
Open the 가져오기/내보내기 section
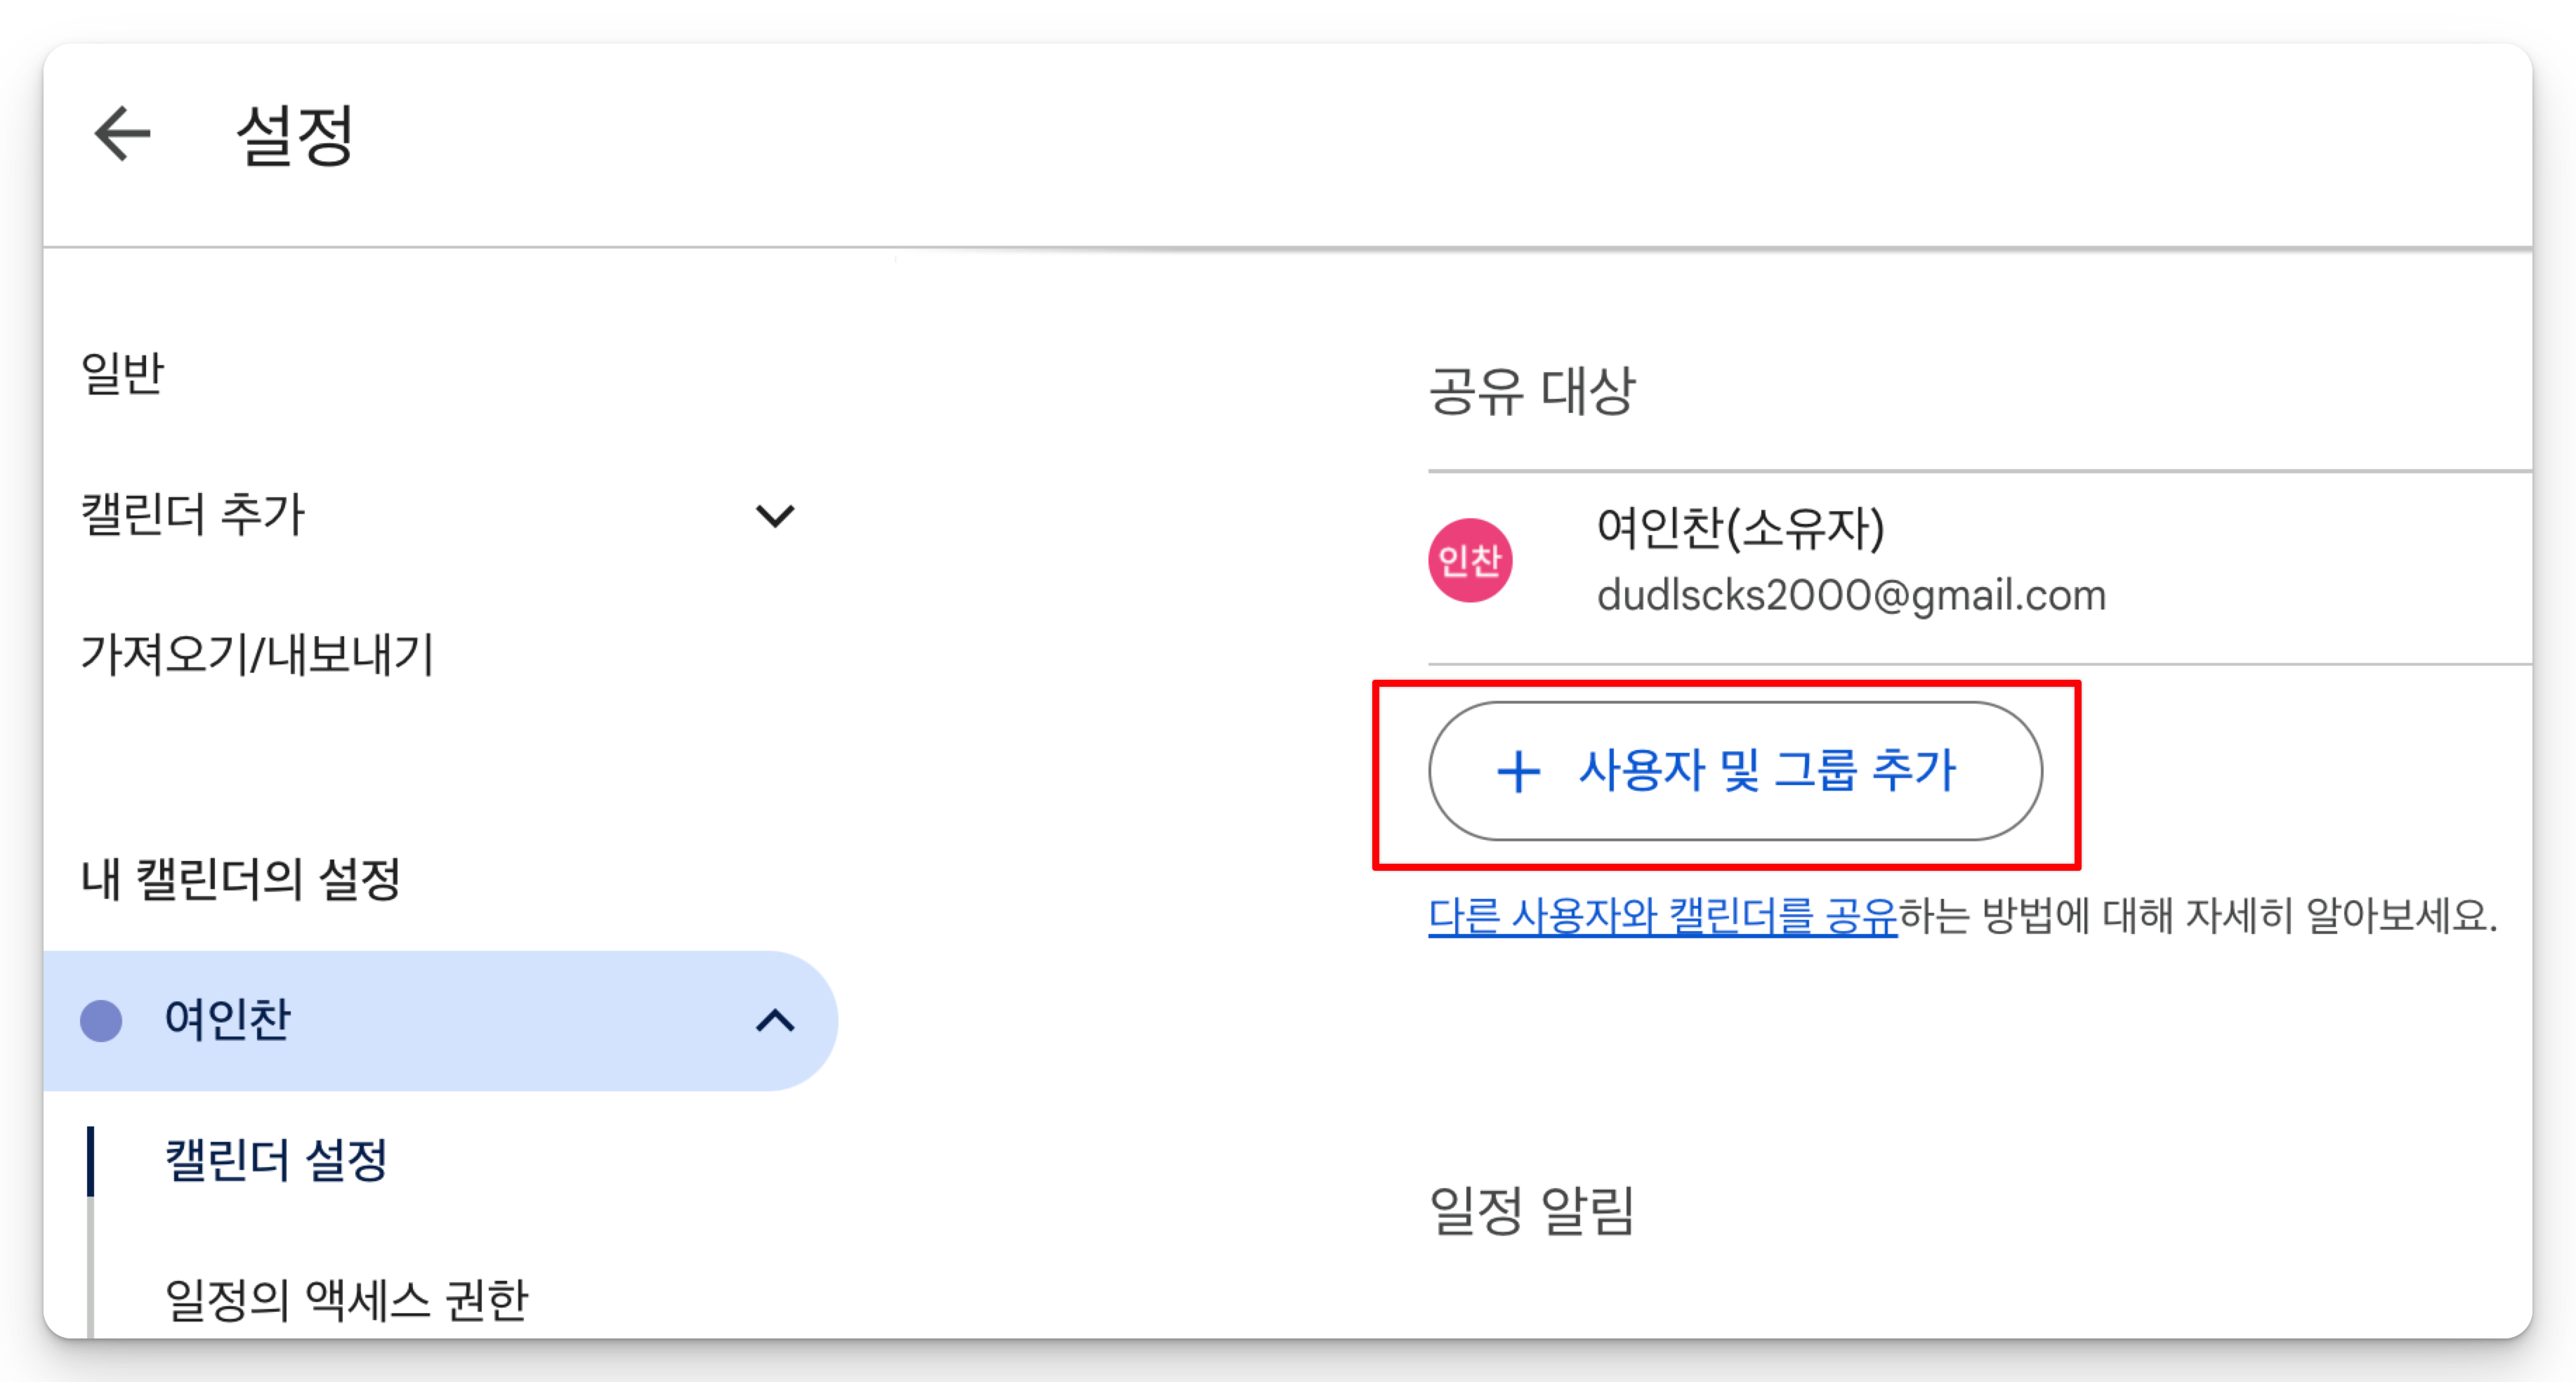tap(257, 655)
